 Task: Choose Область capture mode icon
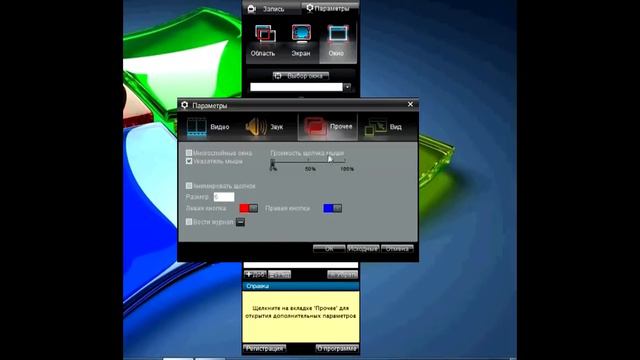[x=263, y=40]
